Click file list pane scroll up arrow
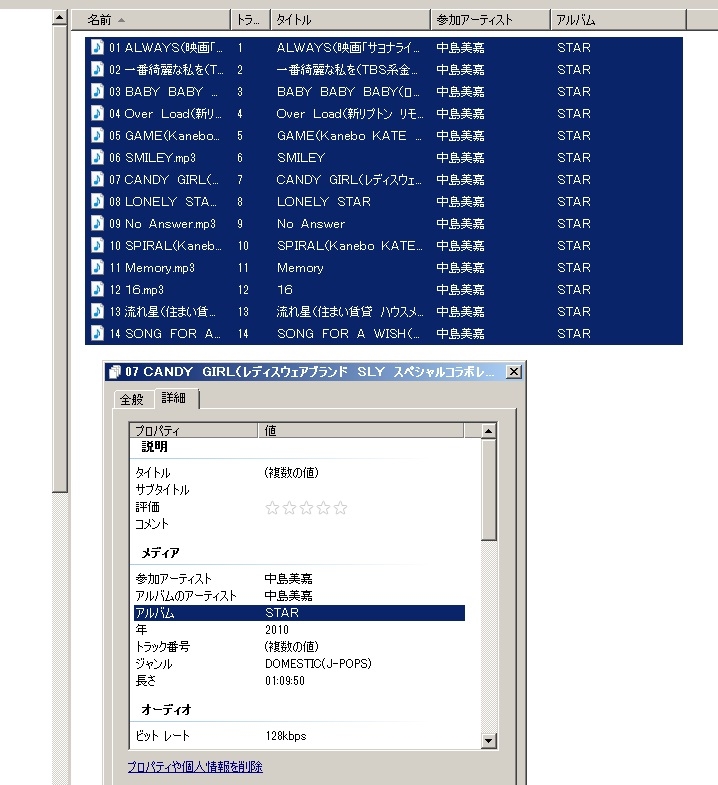 (60, 18)
